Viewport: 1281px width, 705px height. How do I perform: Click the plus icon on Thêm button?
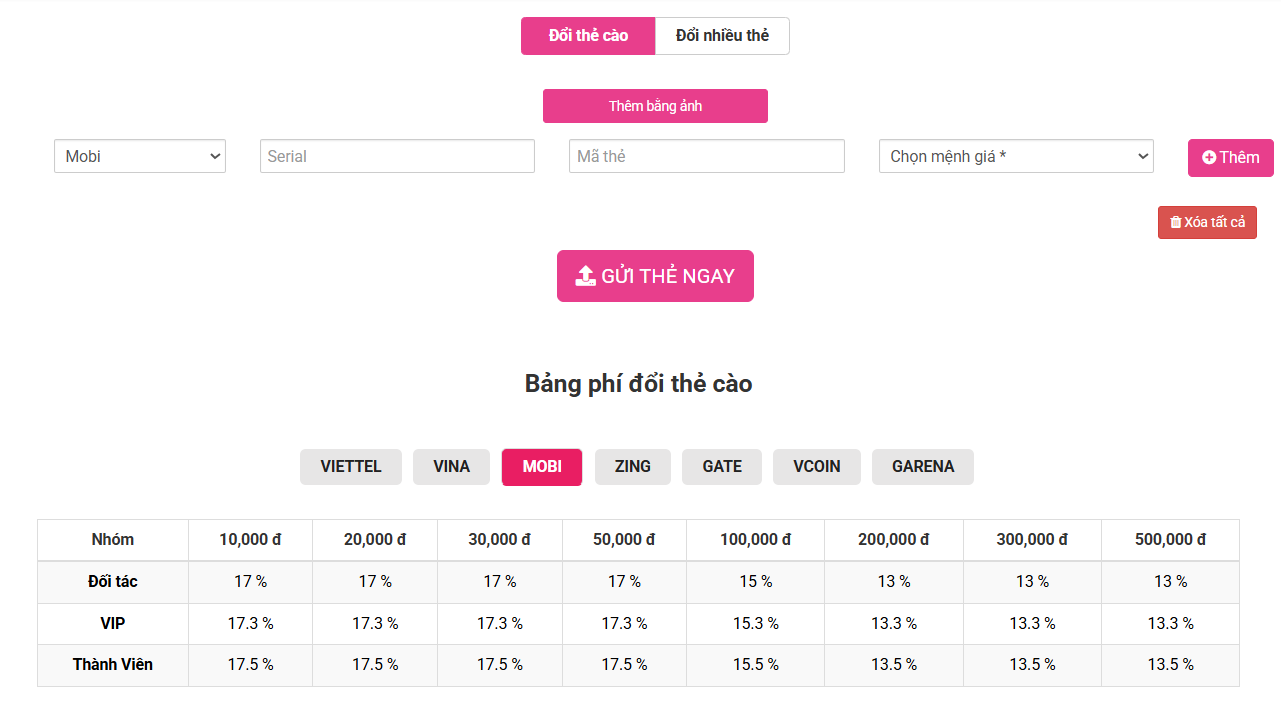tap(1209, 158)
